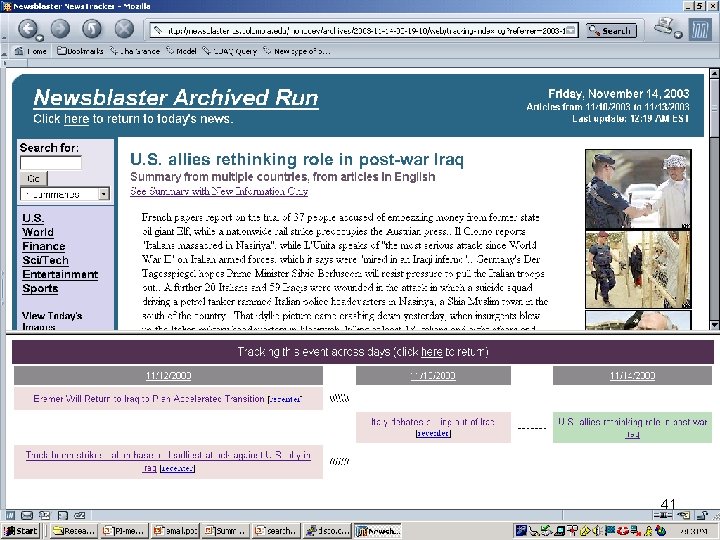This screenshot has height=540, width=720.
Task: Reload the page with the Reload button
Action: pos(92,28)
